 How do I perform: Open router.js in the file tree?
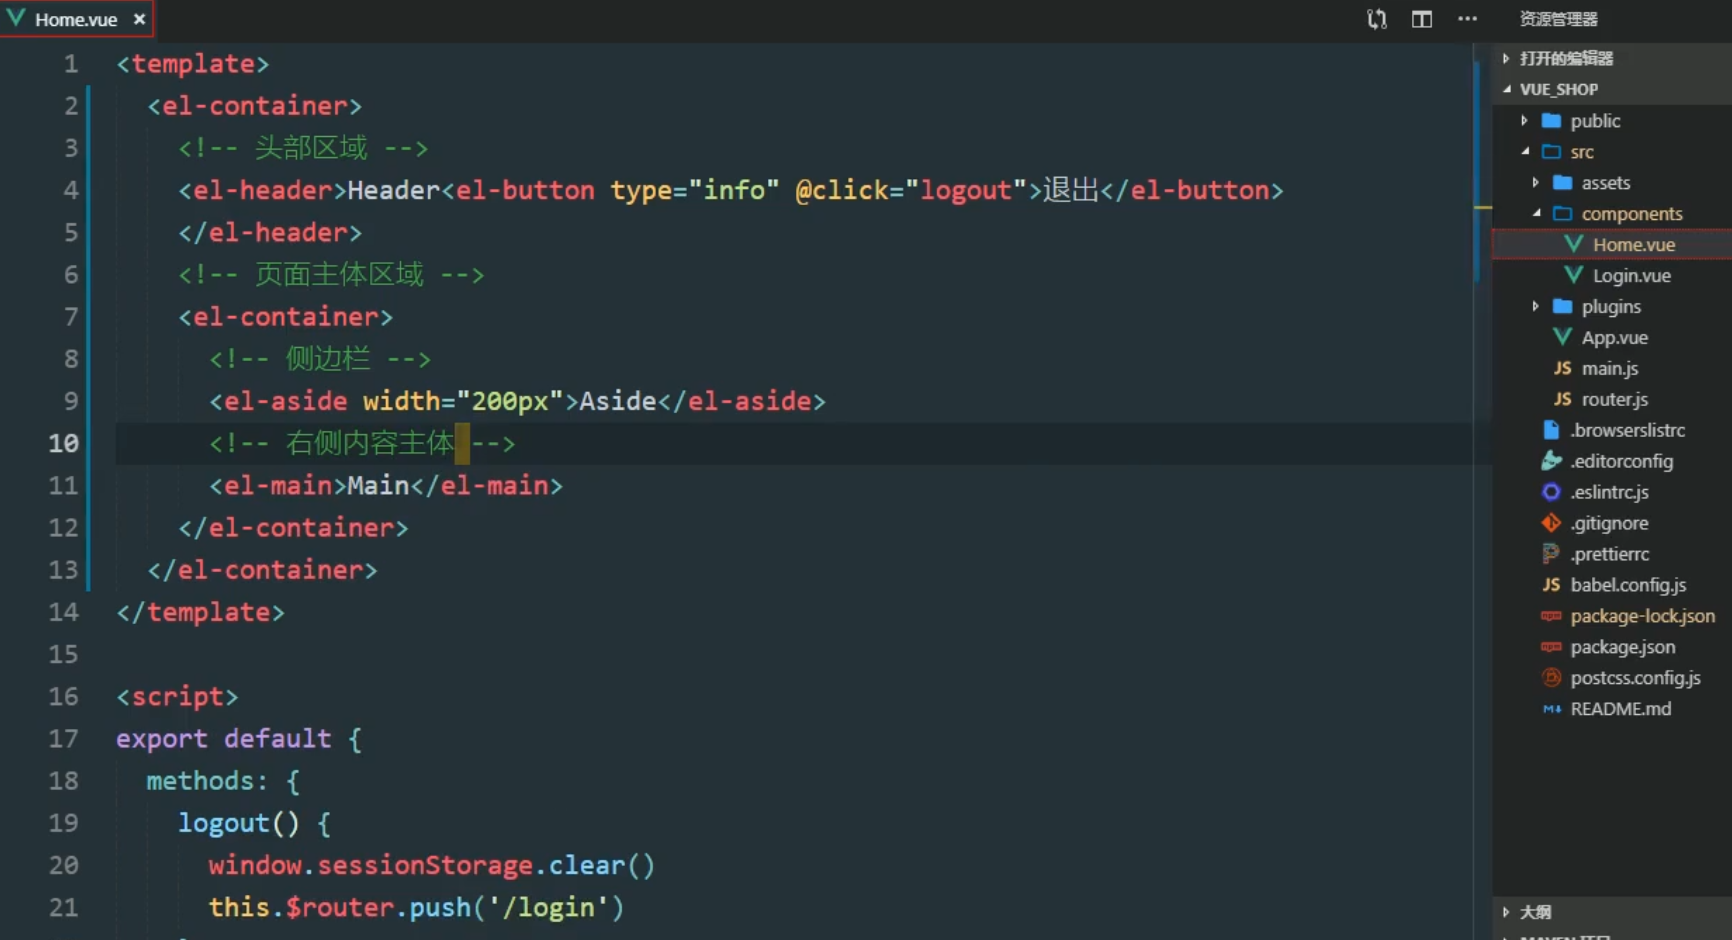tap(1614, 400)
